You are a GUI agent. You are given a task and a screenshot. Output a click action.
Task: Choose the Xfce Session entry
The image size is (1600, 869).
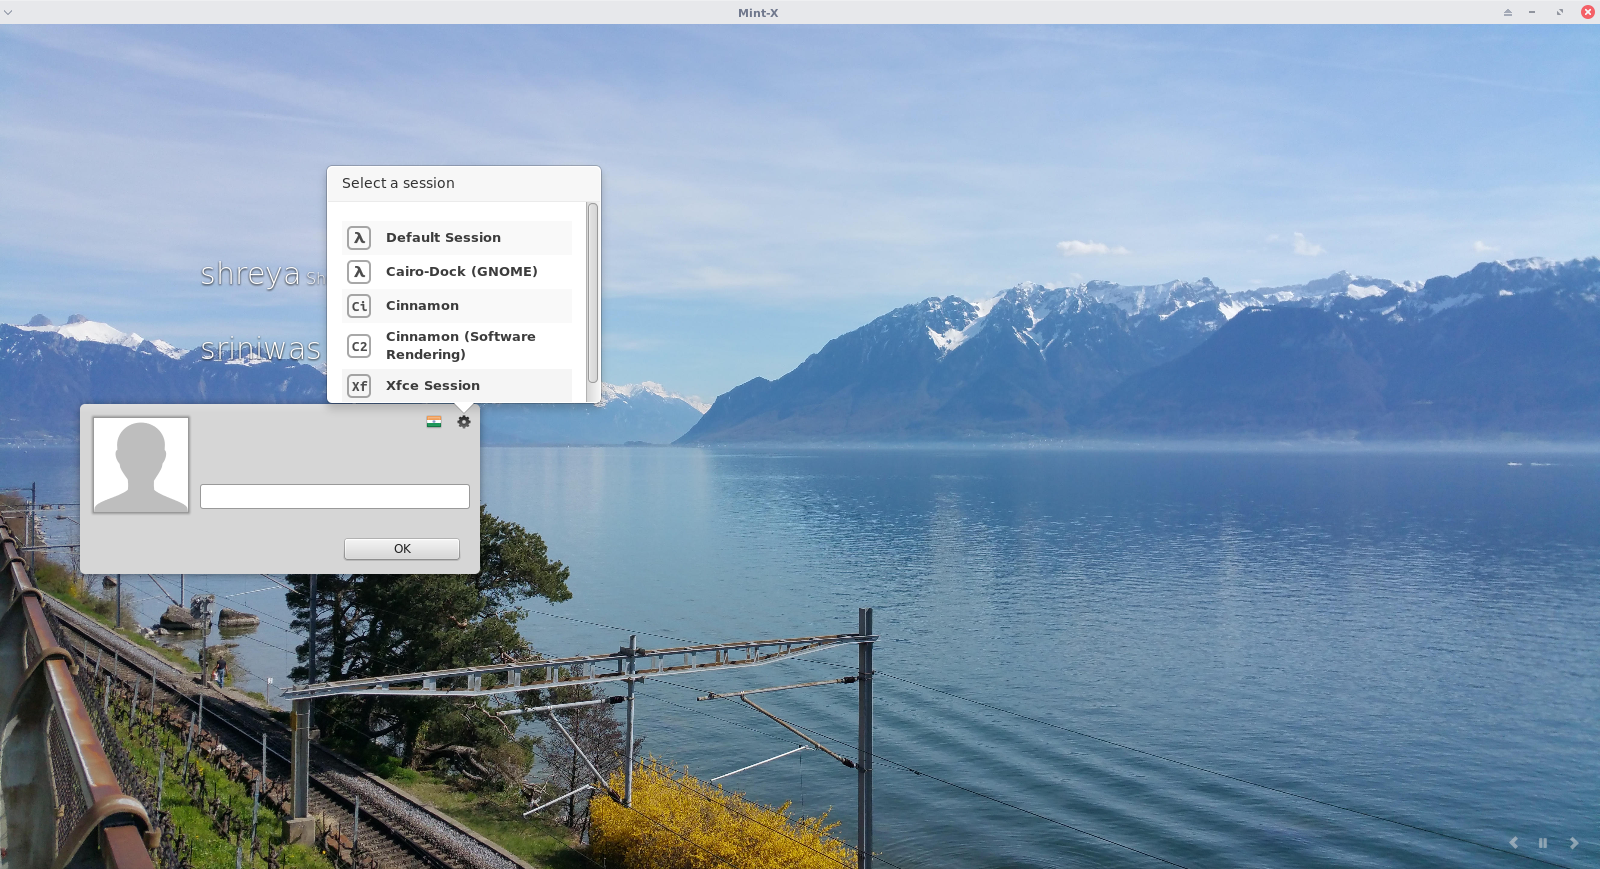pos(457,386)
